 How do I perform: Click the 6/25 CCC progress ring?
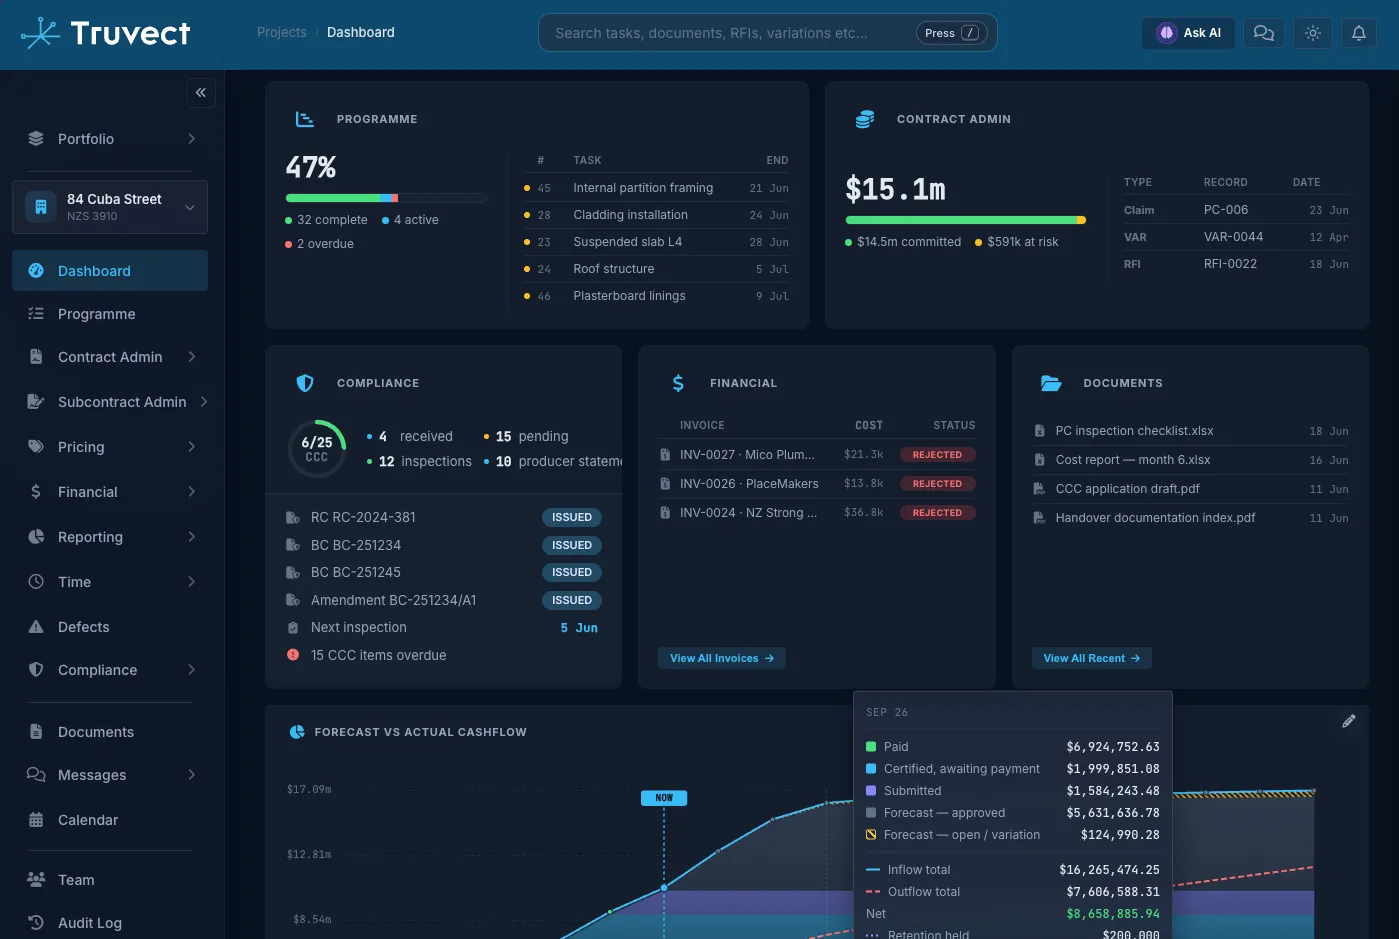pyautogui.click(x=317, y=448)
